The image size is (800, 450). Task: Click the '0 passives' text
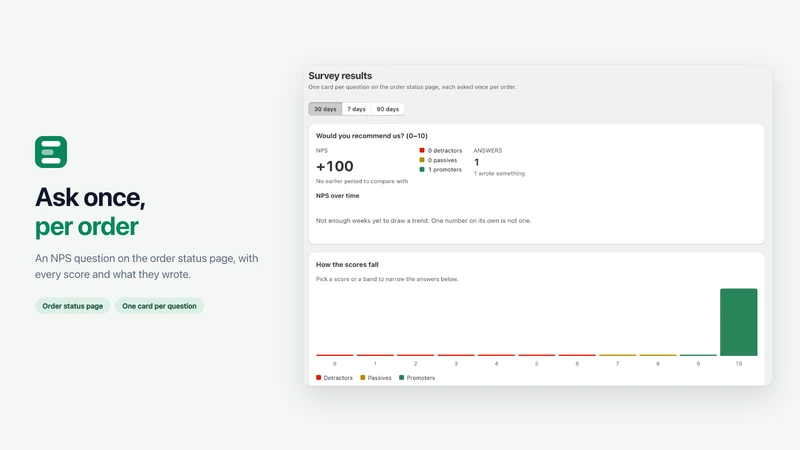(442, 160)
